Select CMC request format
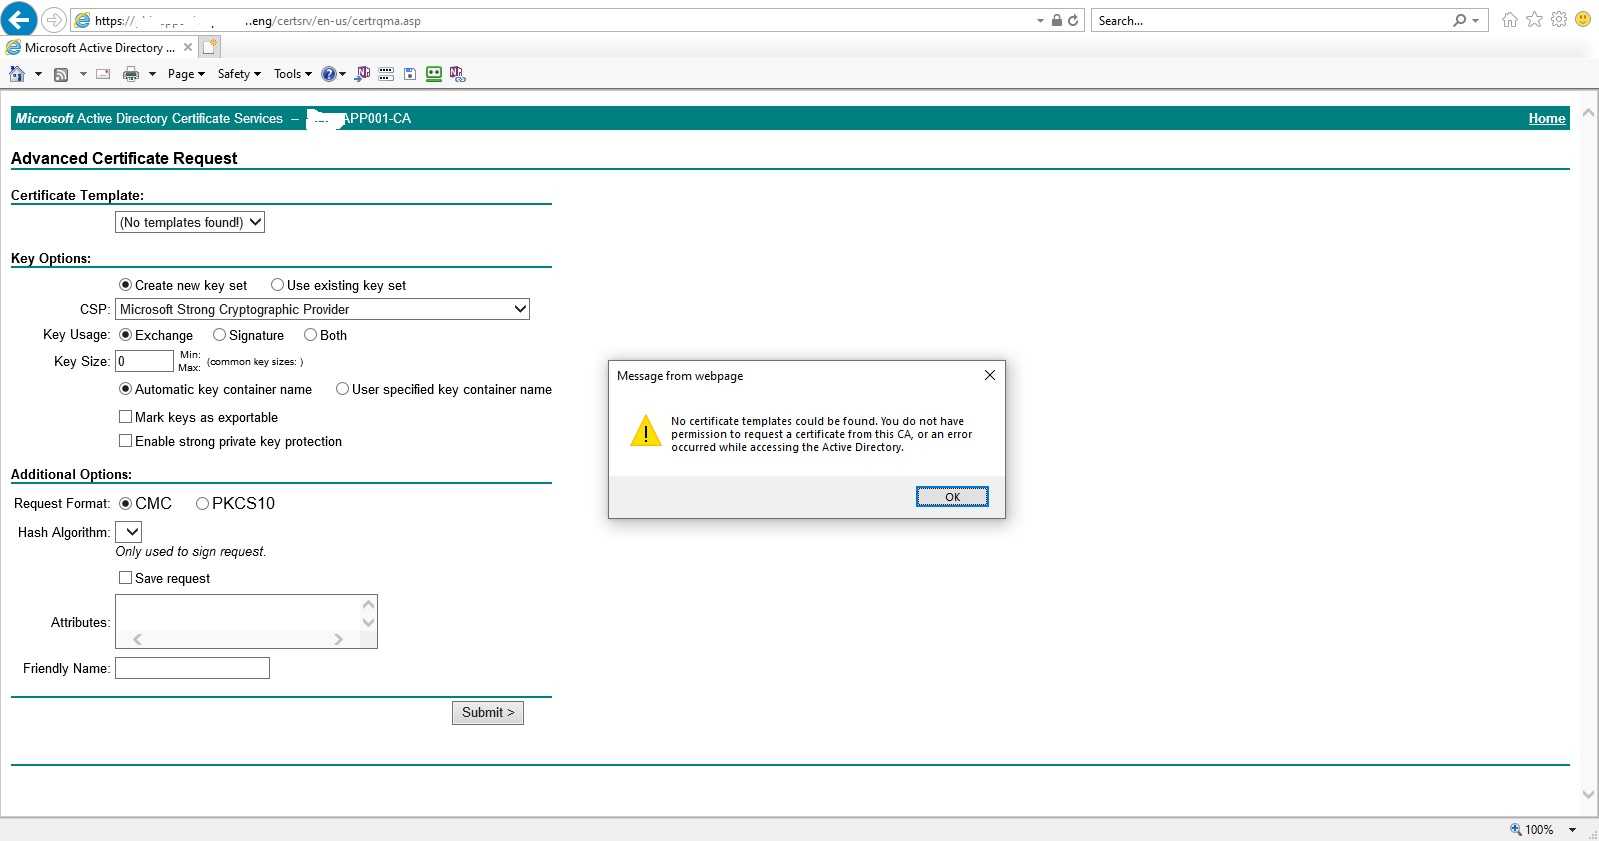1599x841 pixels. tap(125, 503)
